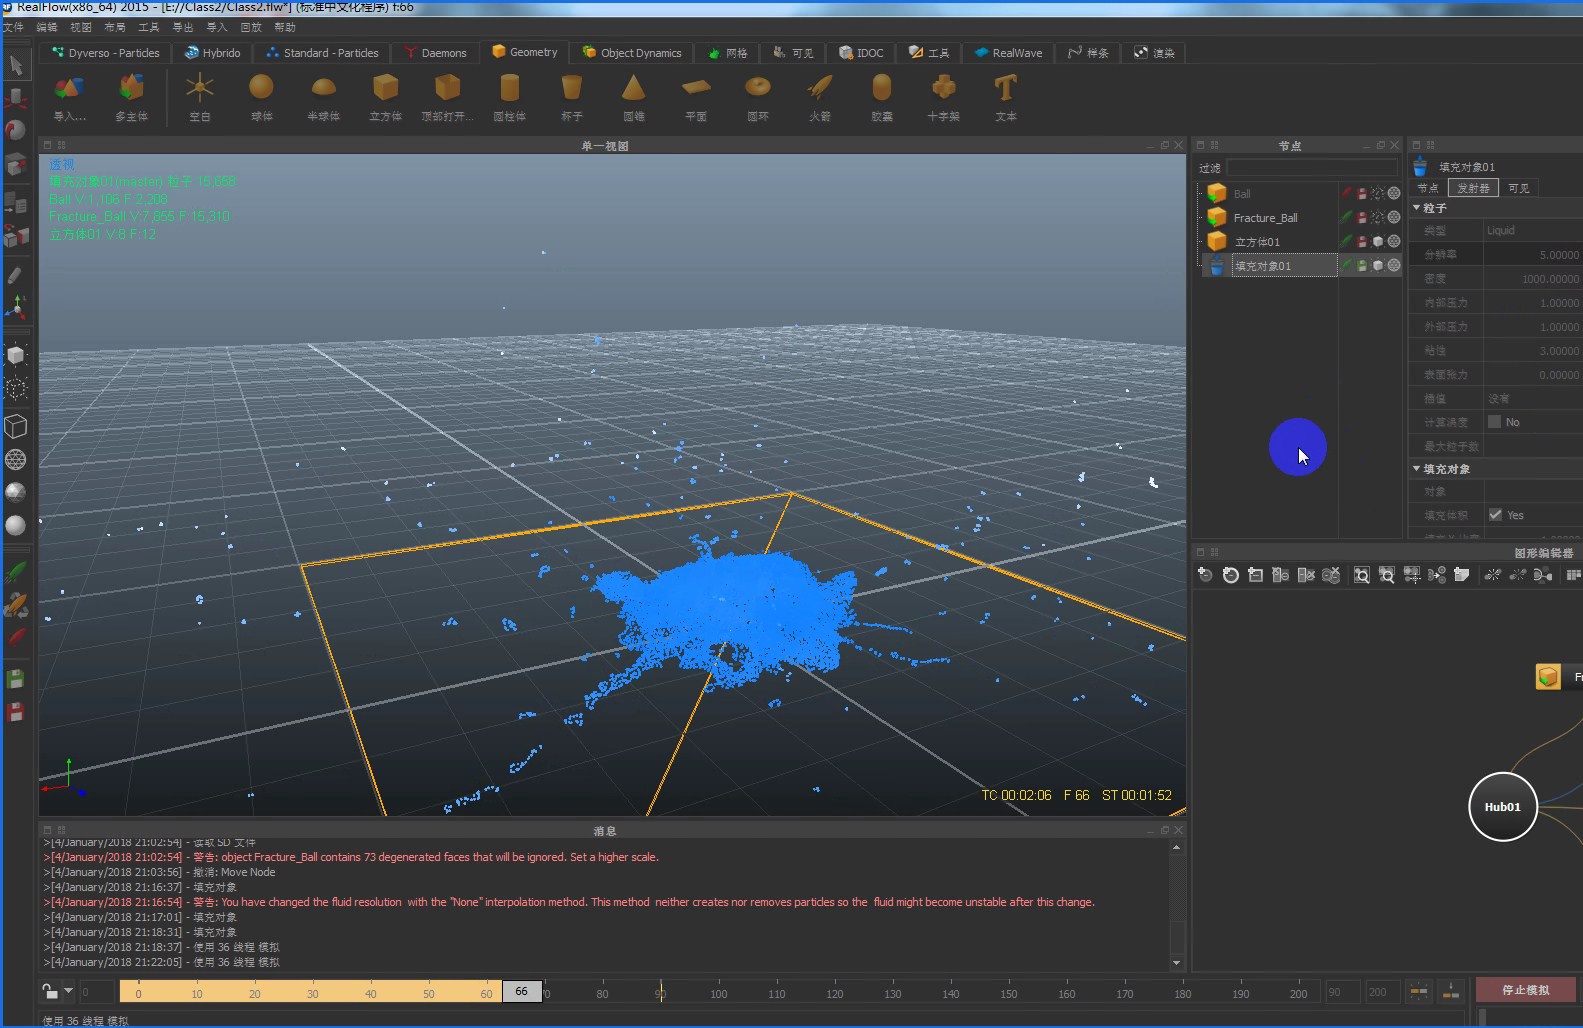This screenshot has height=1028, width=1583.
Task: Switch to the Hybrido shelf tab
Action: click(213, 53)
